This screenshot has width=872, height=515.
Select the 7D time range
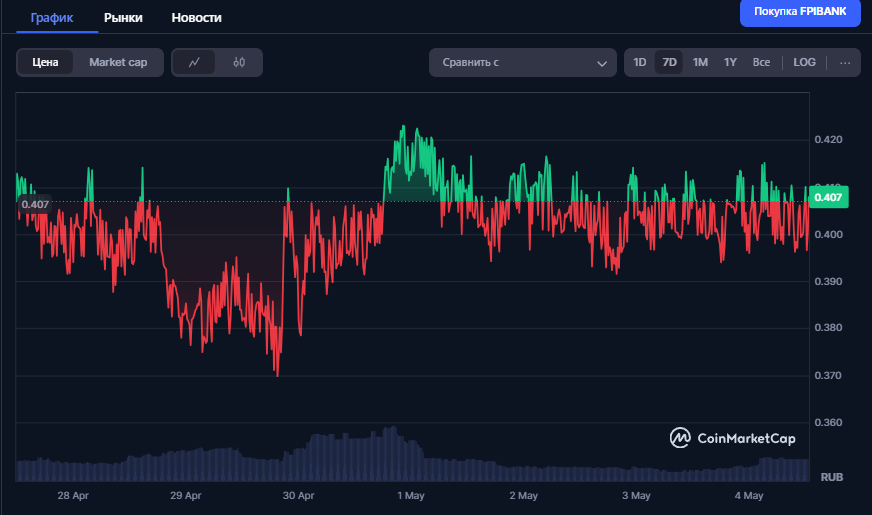[670, 62]
